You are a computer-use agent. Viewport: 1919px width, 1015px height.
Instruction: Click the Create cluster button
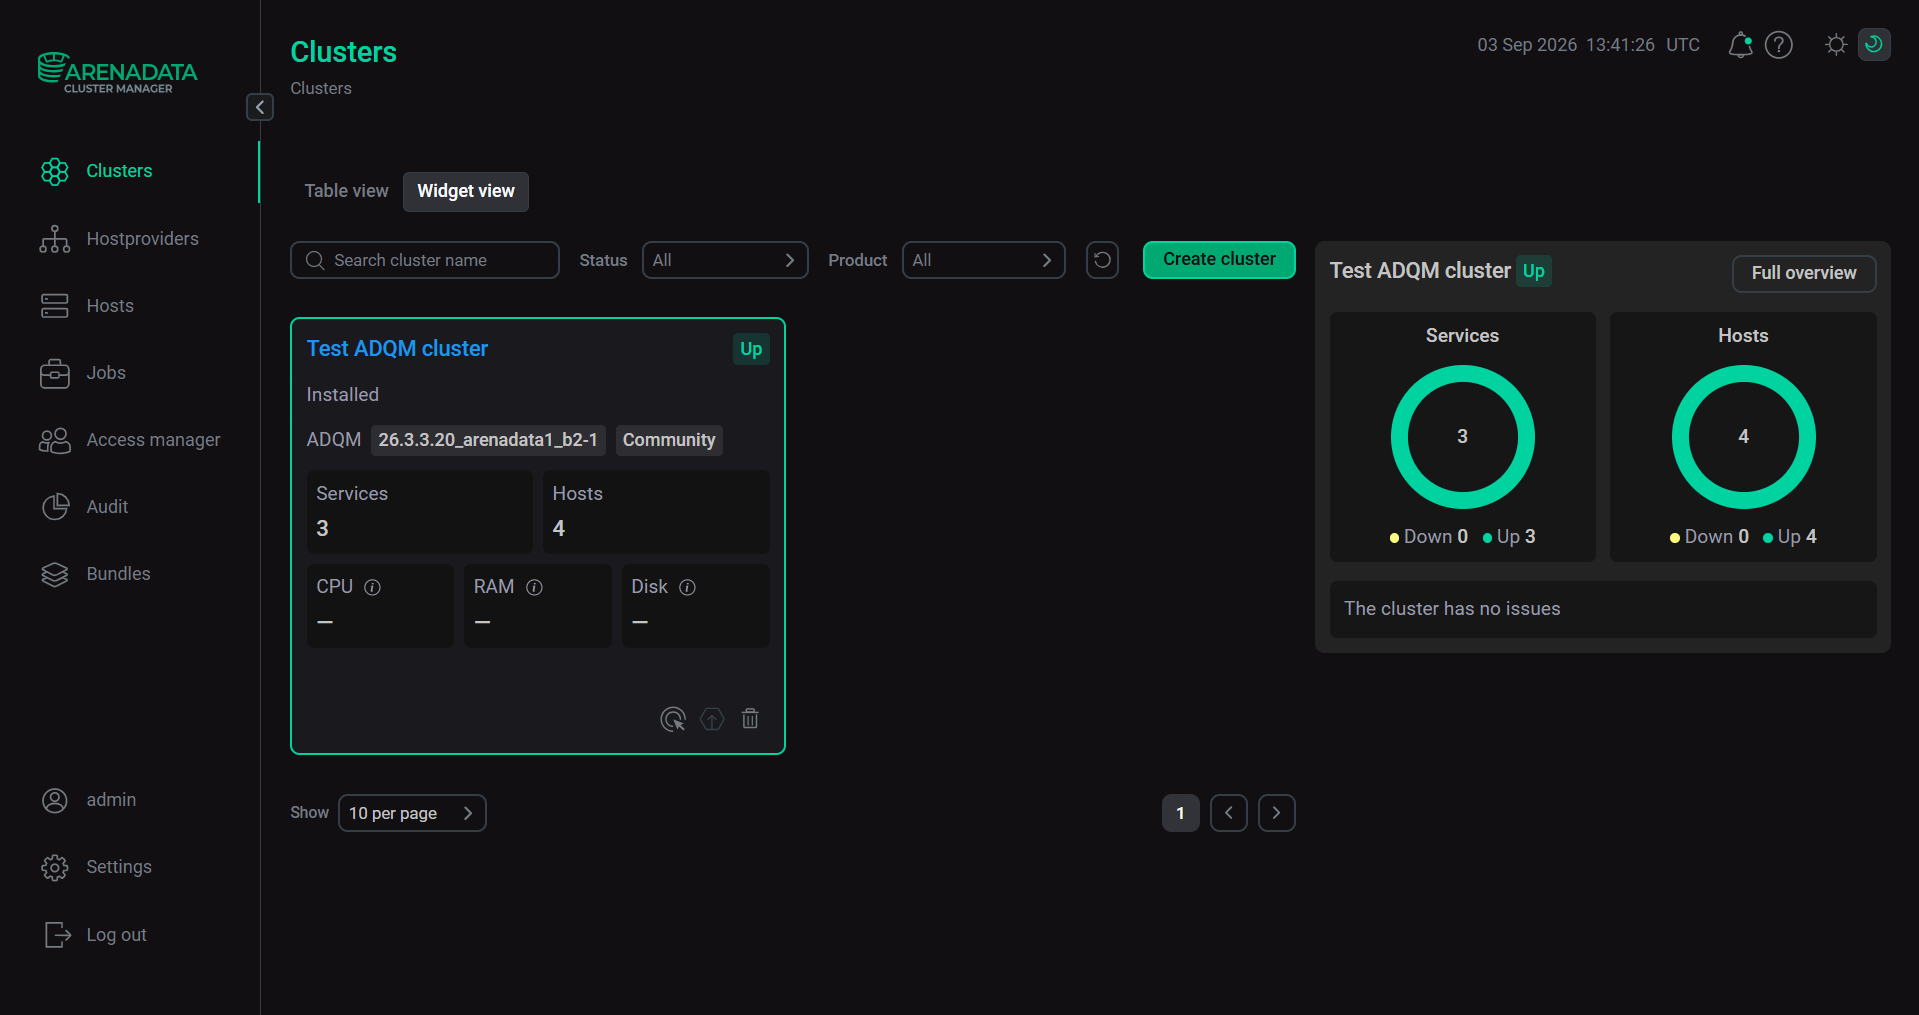(x=1219, y=260)
